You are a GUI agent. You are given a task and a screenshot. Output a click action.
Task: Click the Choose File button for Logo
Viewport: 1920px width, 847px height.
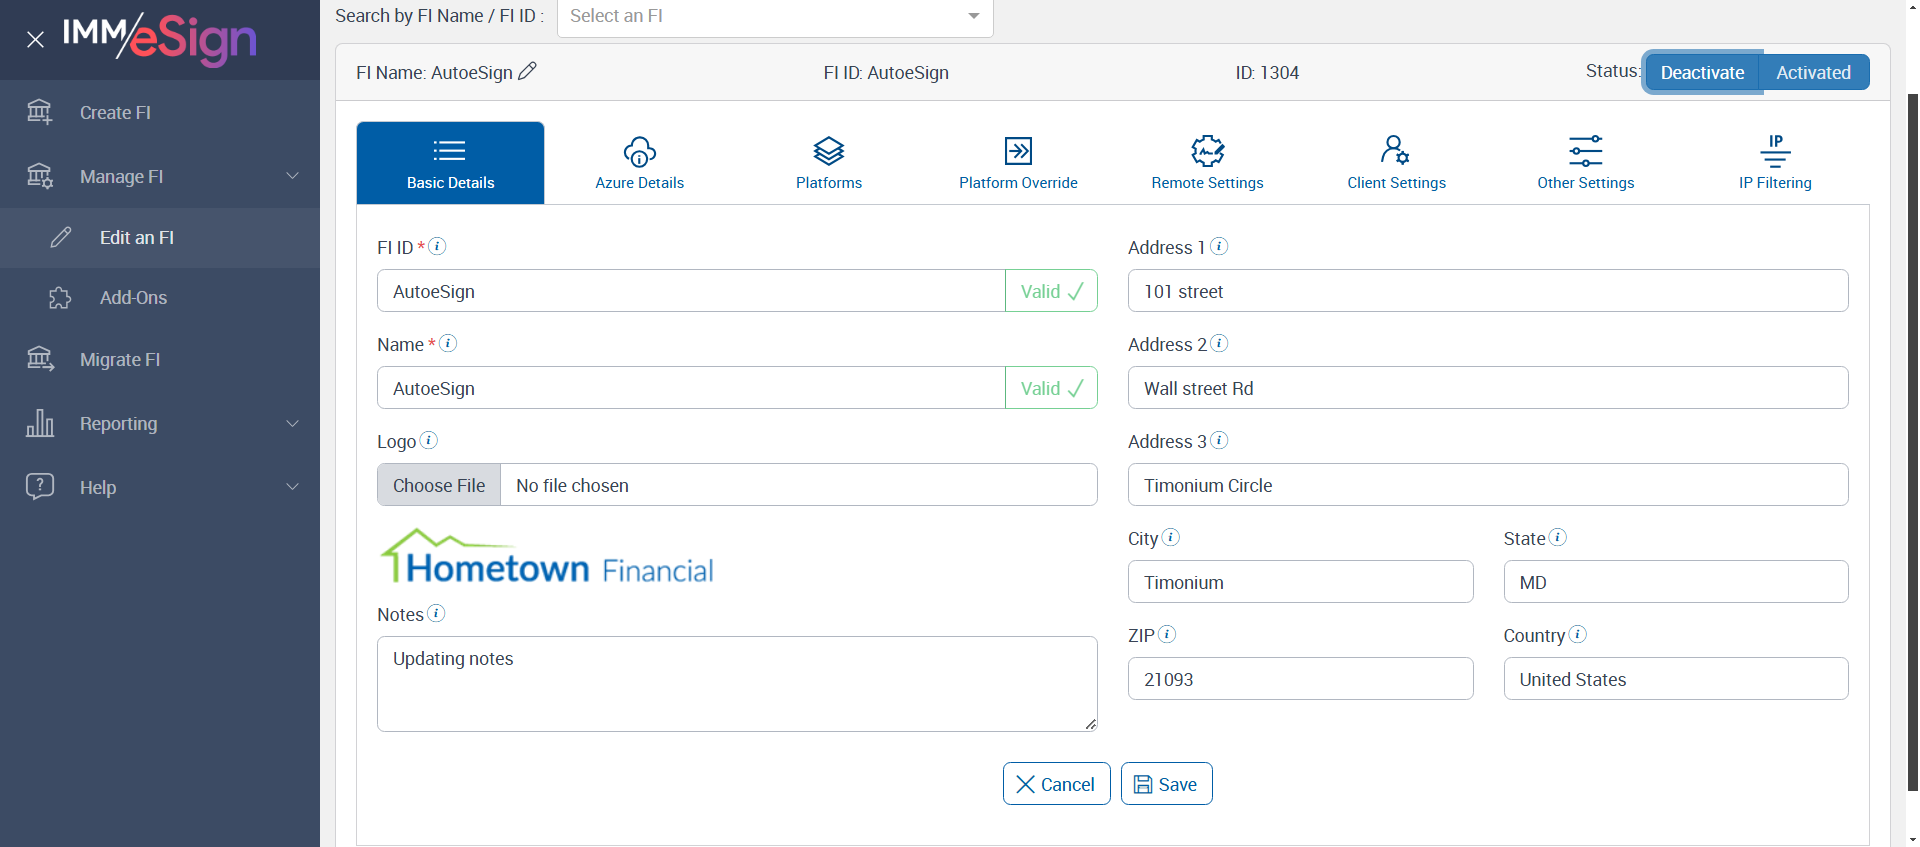439,485
